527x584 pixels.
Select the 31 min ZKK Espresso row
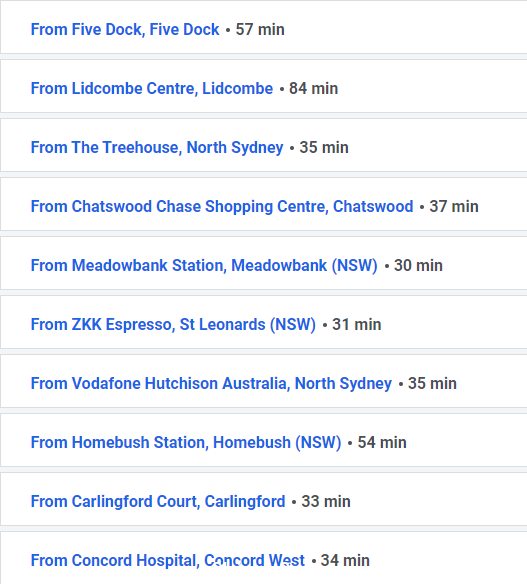tap(263, 322)
